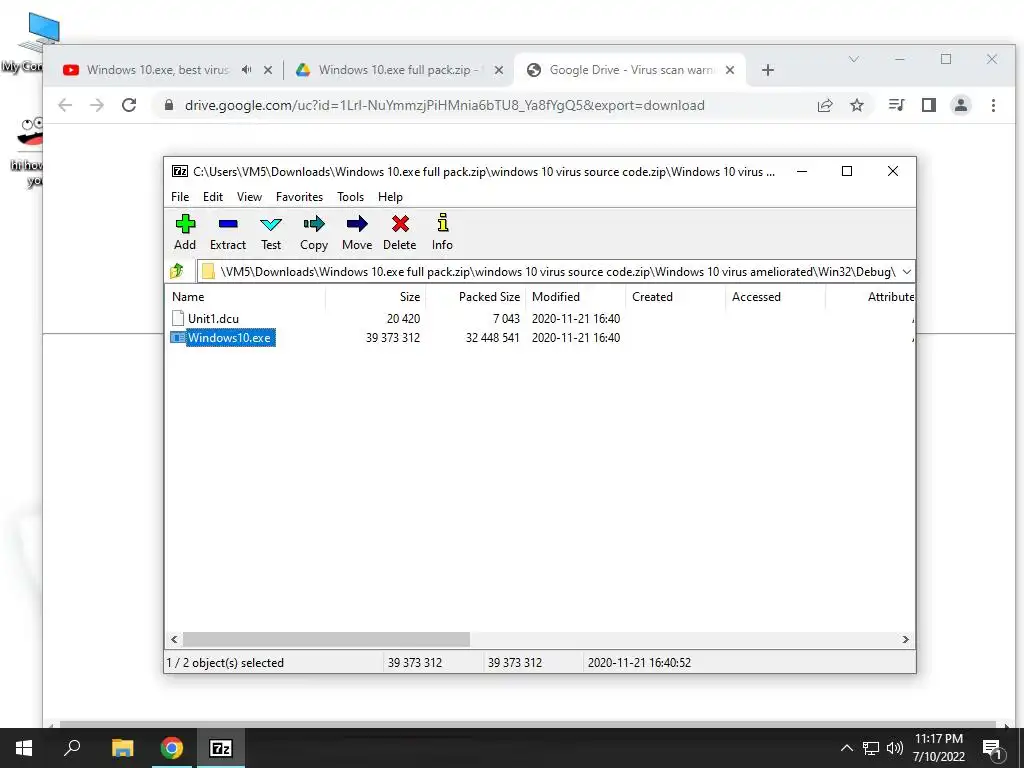Sort by Accessed column header
Screen dimensions: 1024x768
coord(776,296)
